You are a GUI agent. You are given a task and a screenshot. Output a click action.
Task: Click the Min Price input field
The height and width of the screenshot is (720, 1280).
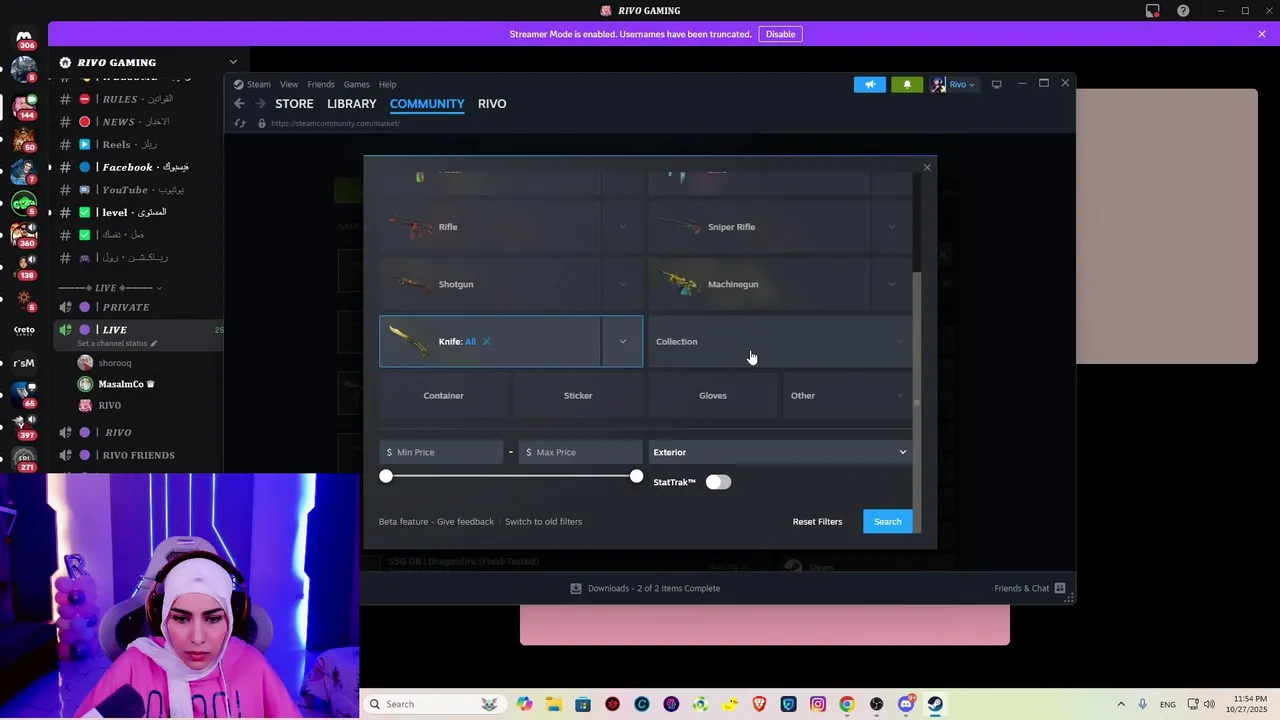click(x=441, y=452)
